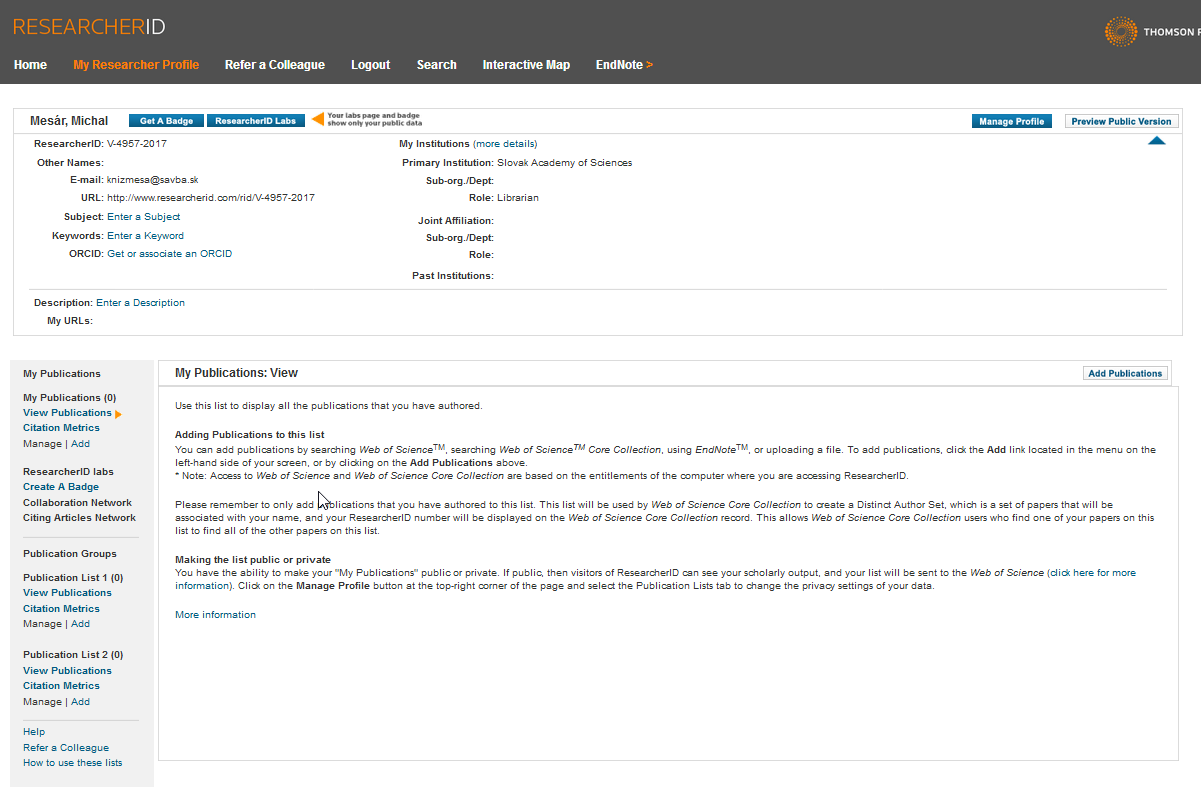The image size is (1201, 787).
Task: Click the Manage Profile button
Action: (1011, 122)
